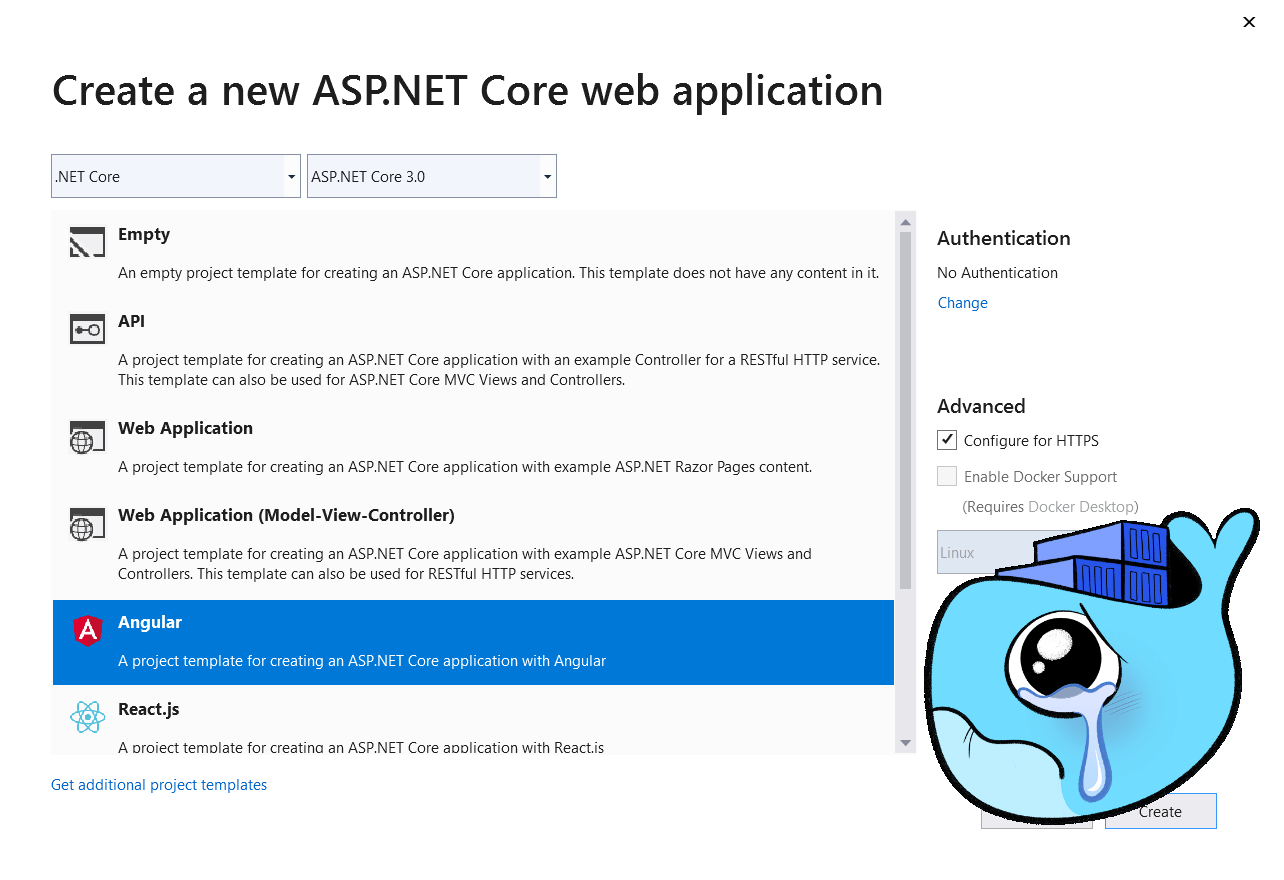1284x880 pixels.
Task: Click the No Authentication text
Action: tap(997, 273)
